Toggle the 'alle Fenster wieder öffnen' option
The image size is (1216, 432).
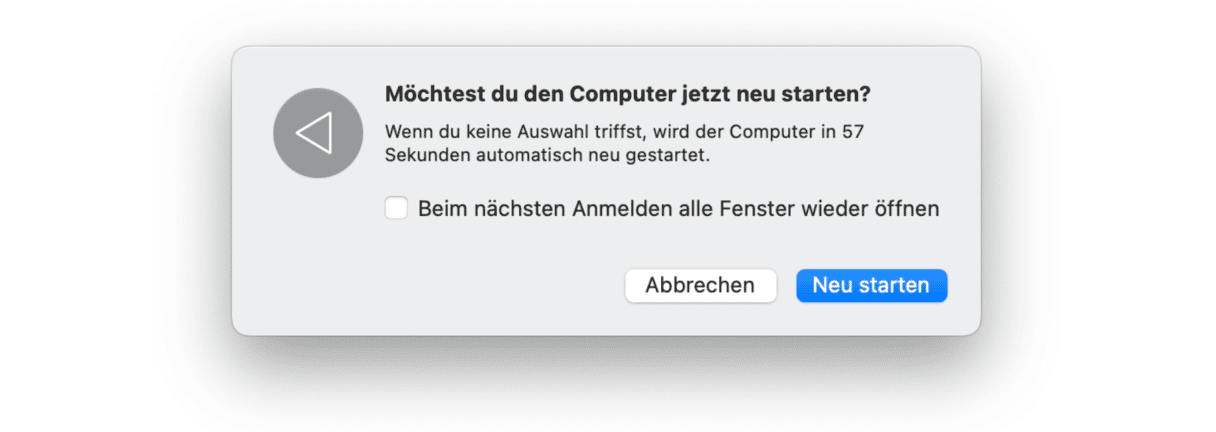click(397, 209)
